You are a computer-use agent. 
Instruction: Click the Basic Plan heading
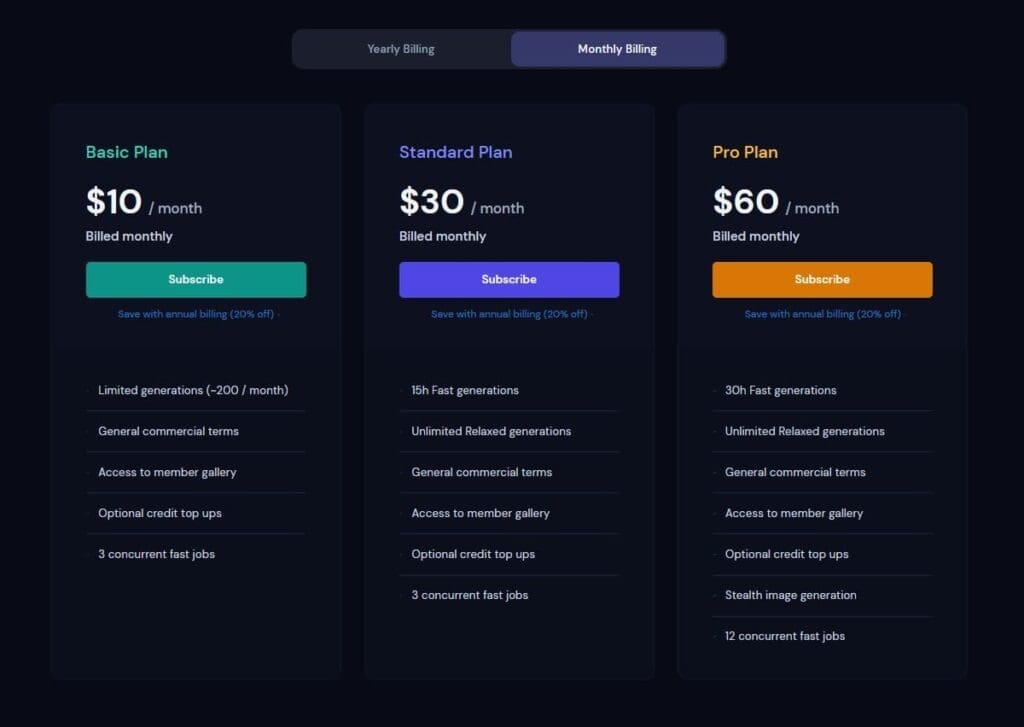coord(127,152)
